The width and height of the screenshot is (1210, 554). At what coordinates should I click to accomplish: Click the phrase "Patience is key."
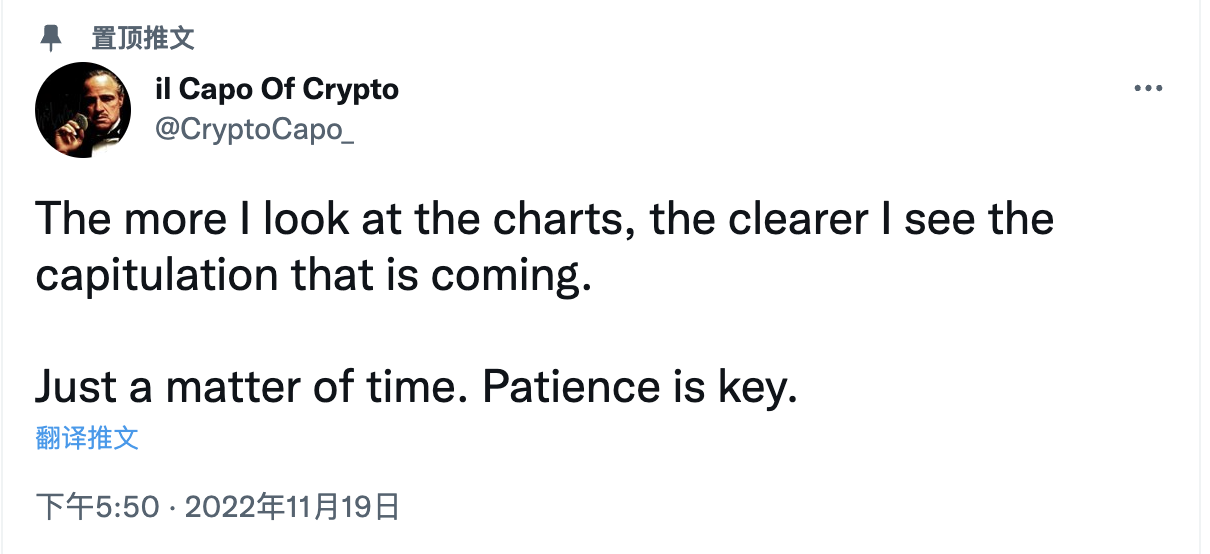[640, 389]
